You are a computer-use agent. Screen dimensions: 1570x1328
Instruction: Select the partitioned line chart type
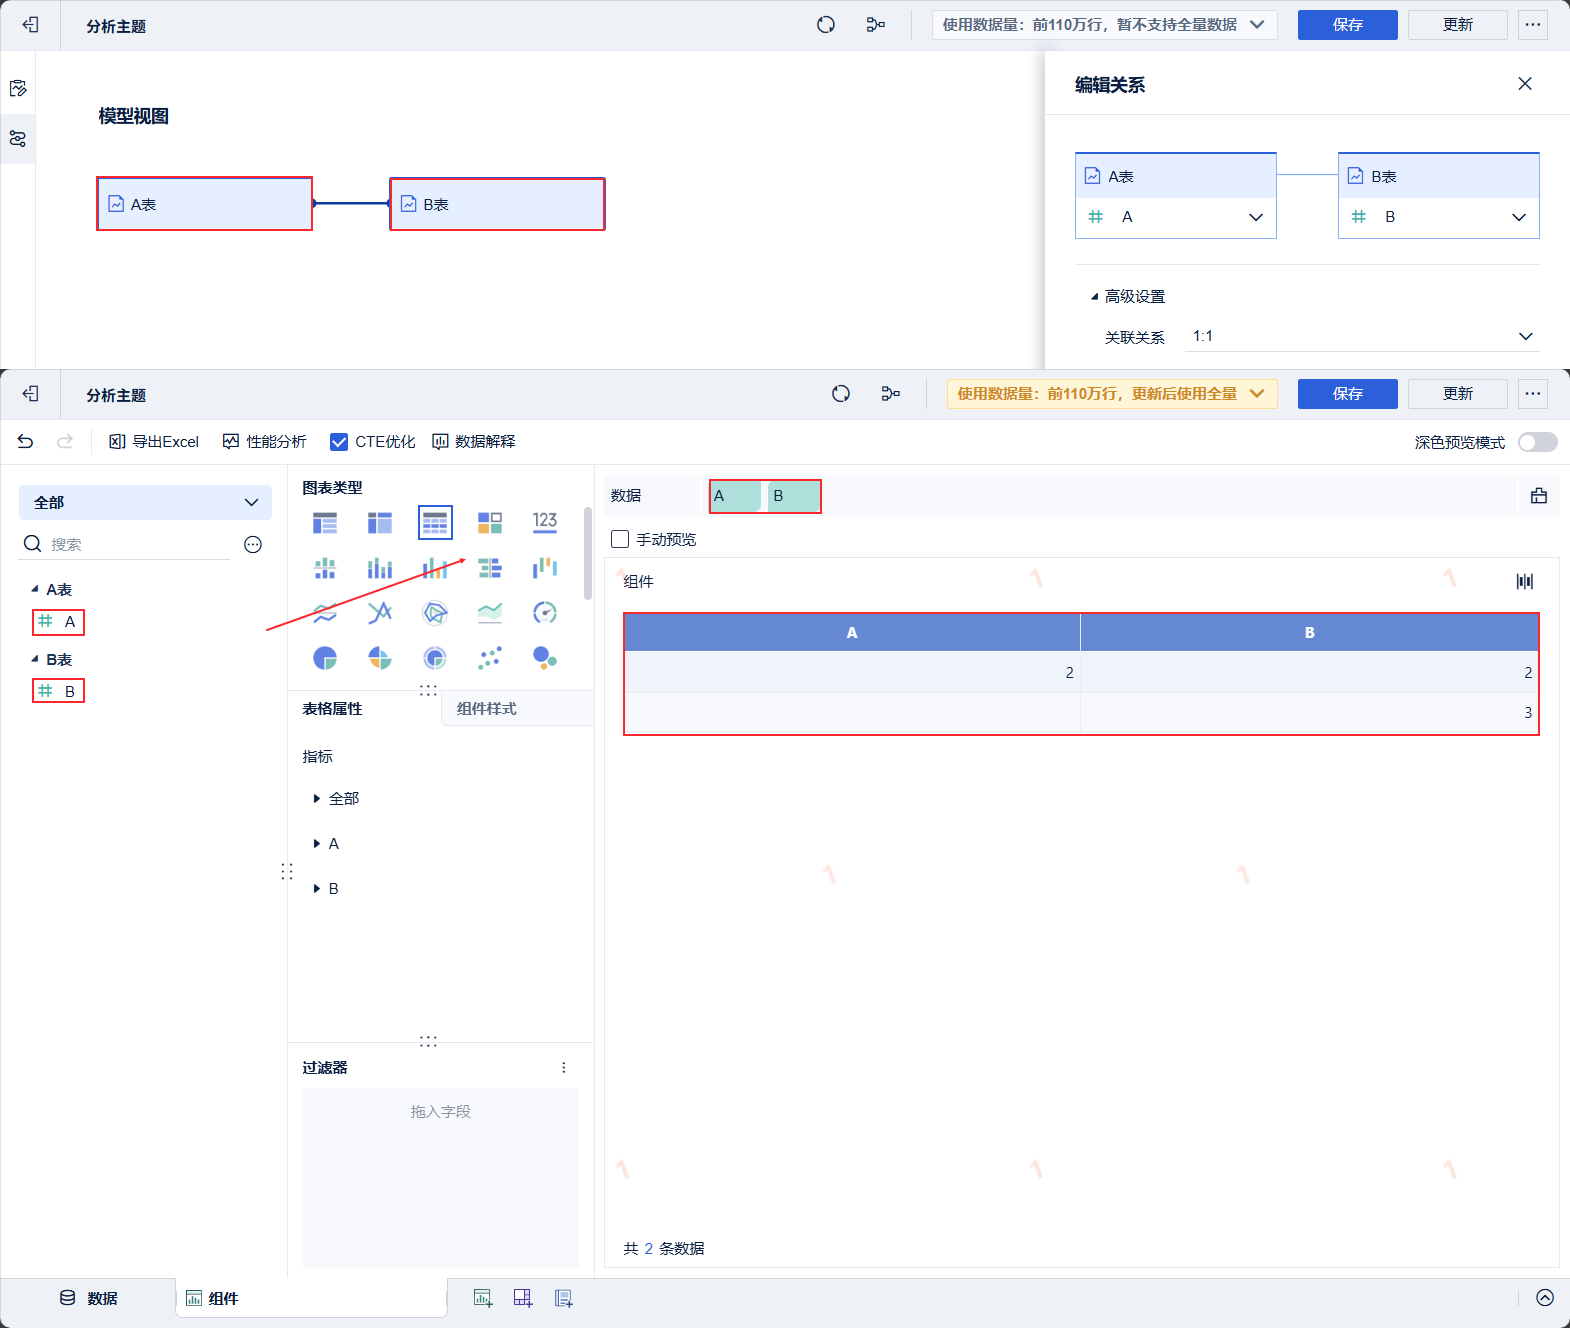[x=325, y=612]
